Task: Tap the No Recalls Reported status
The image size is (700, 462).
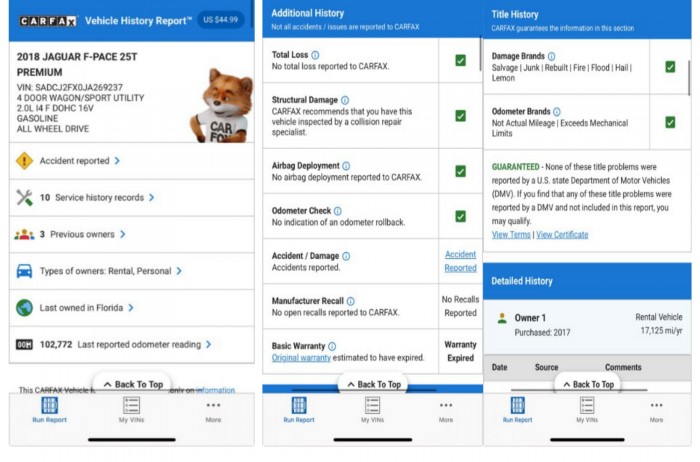Action: tap(460, 306)
